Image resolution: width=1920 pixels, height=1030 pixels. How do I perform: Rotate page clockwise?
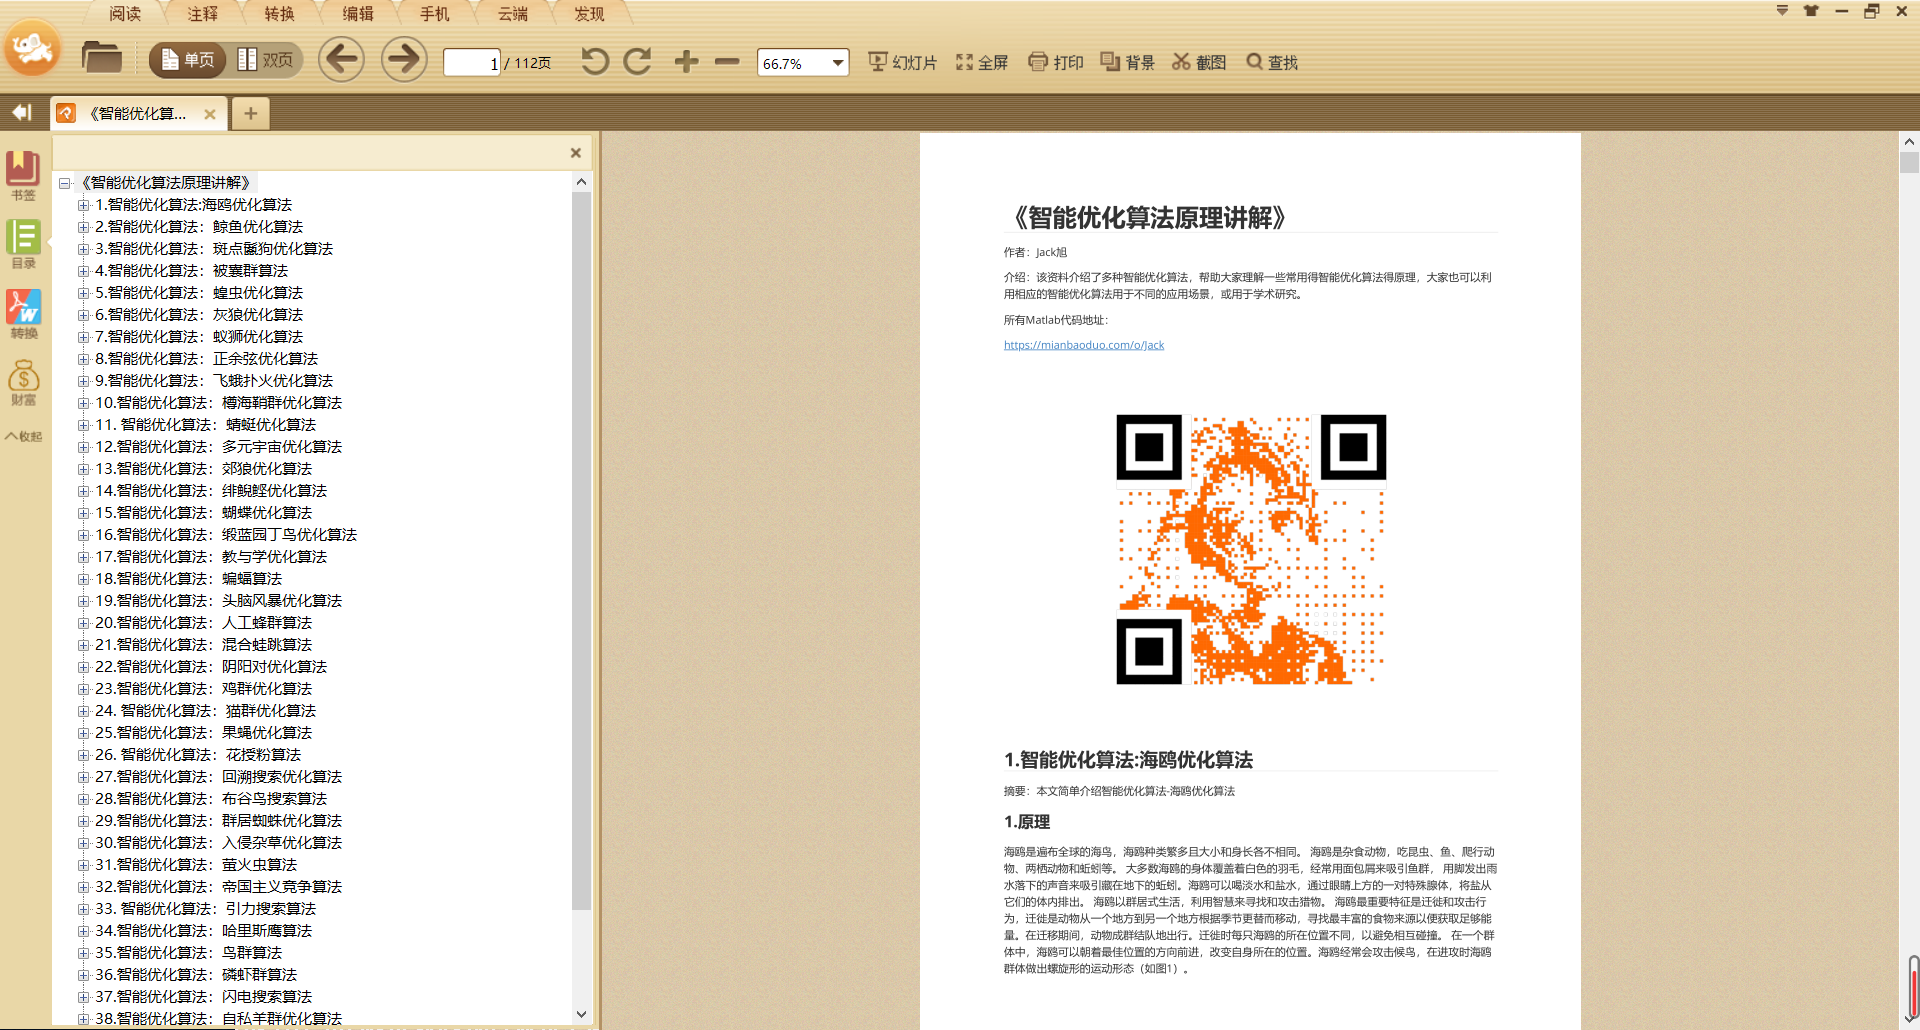(x=637, y=62)
